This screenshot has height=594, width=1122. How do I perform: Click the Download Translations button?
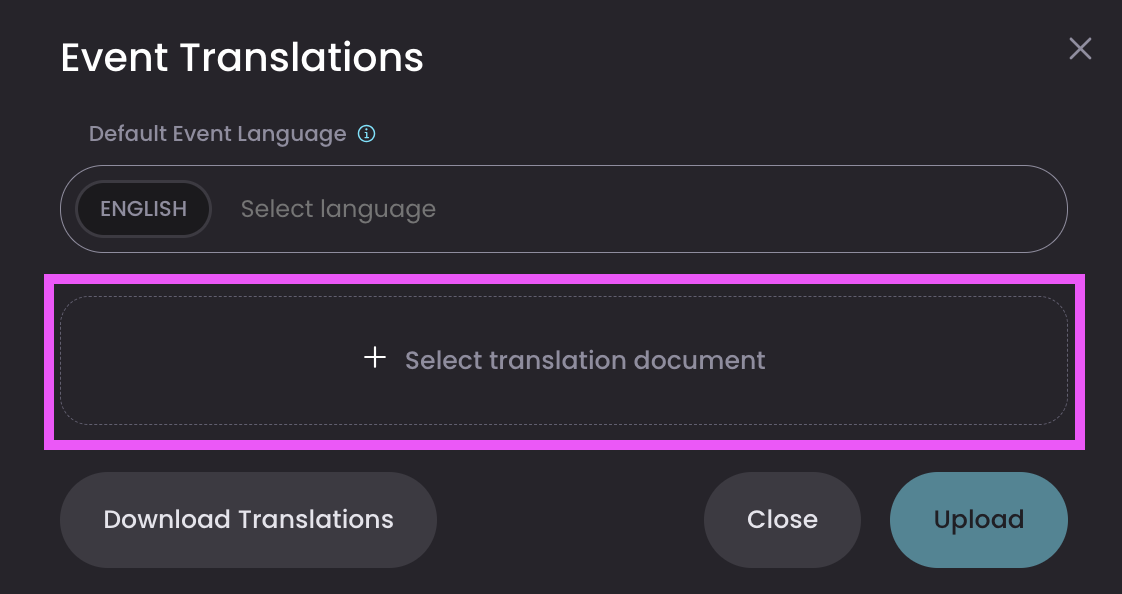coord(248,520)
